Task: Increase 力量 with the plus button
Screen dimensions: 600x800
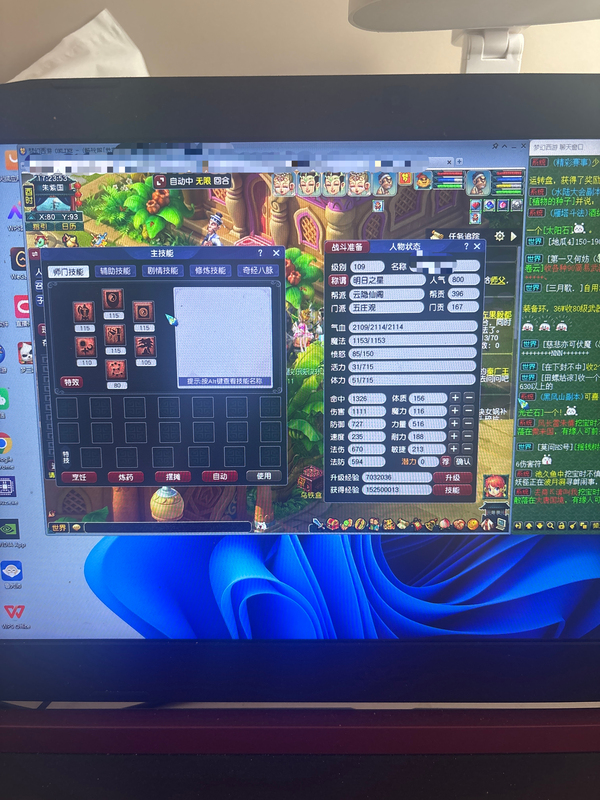Action: [455, 423]
